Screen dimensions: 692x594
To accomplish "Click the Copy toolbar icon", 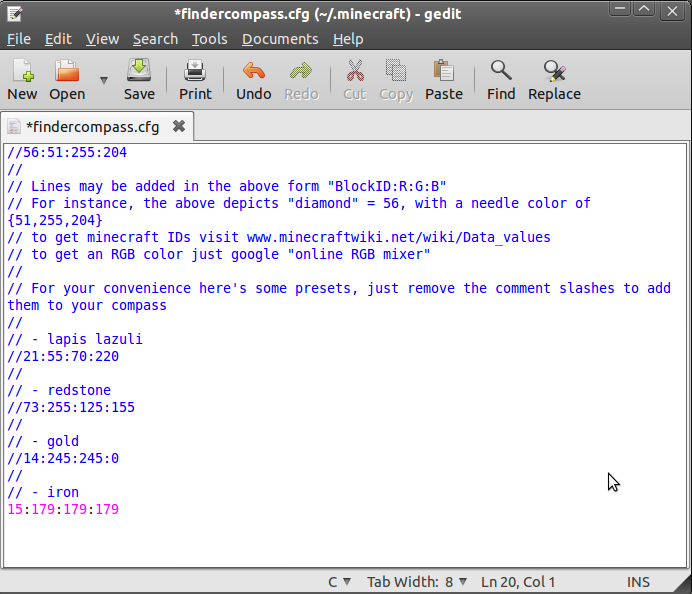I will (396, 71).
